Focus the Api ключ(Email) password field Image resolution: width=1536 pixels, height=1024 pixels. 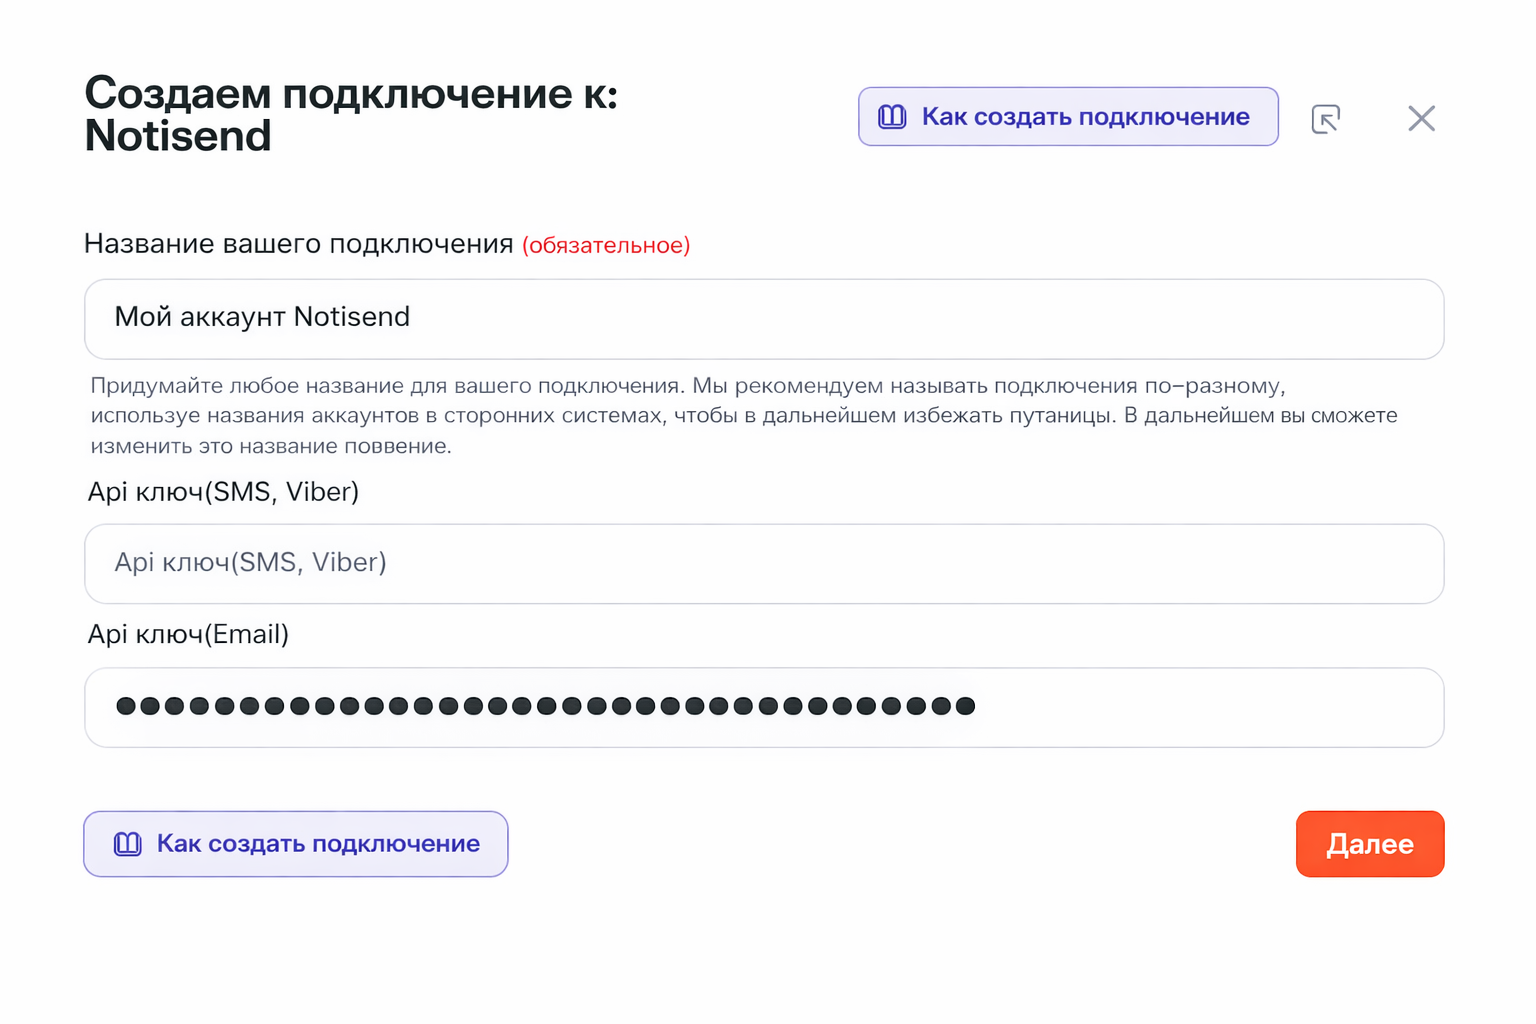click(x=1200, y=707)
